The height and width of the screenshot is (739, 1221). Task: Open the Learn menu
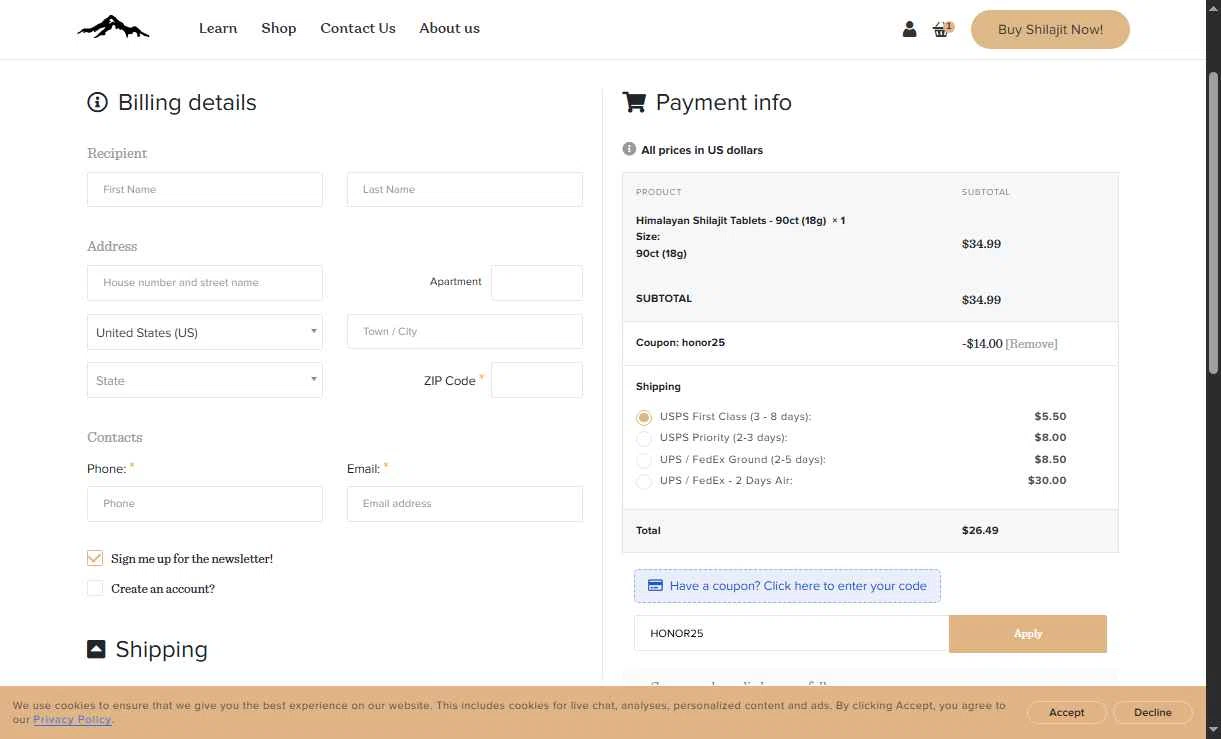218,28
